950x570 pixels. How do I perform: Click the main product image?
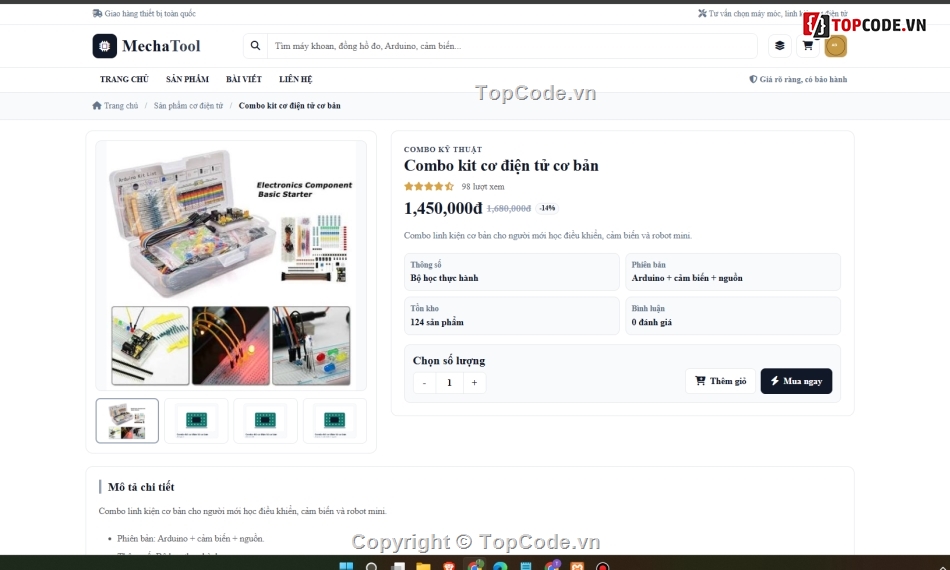click(x=231, y=265)
